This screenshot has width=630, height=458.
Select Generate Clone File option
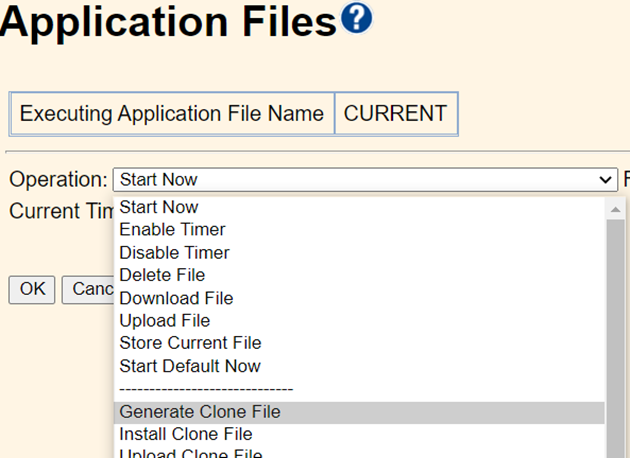point(200,412)
